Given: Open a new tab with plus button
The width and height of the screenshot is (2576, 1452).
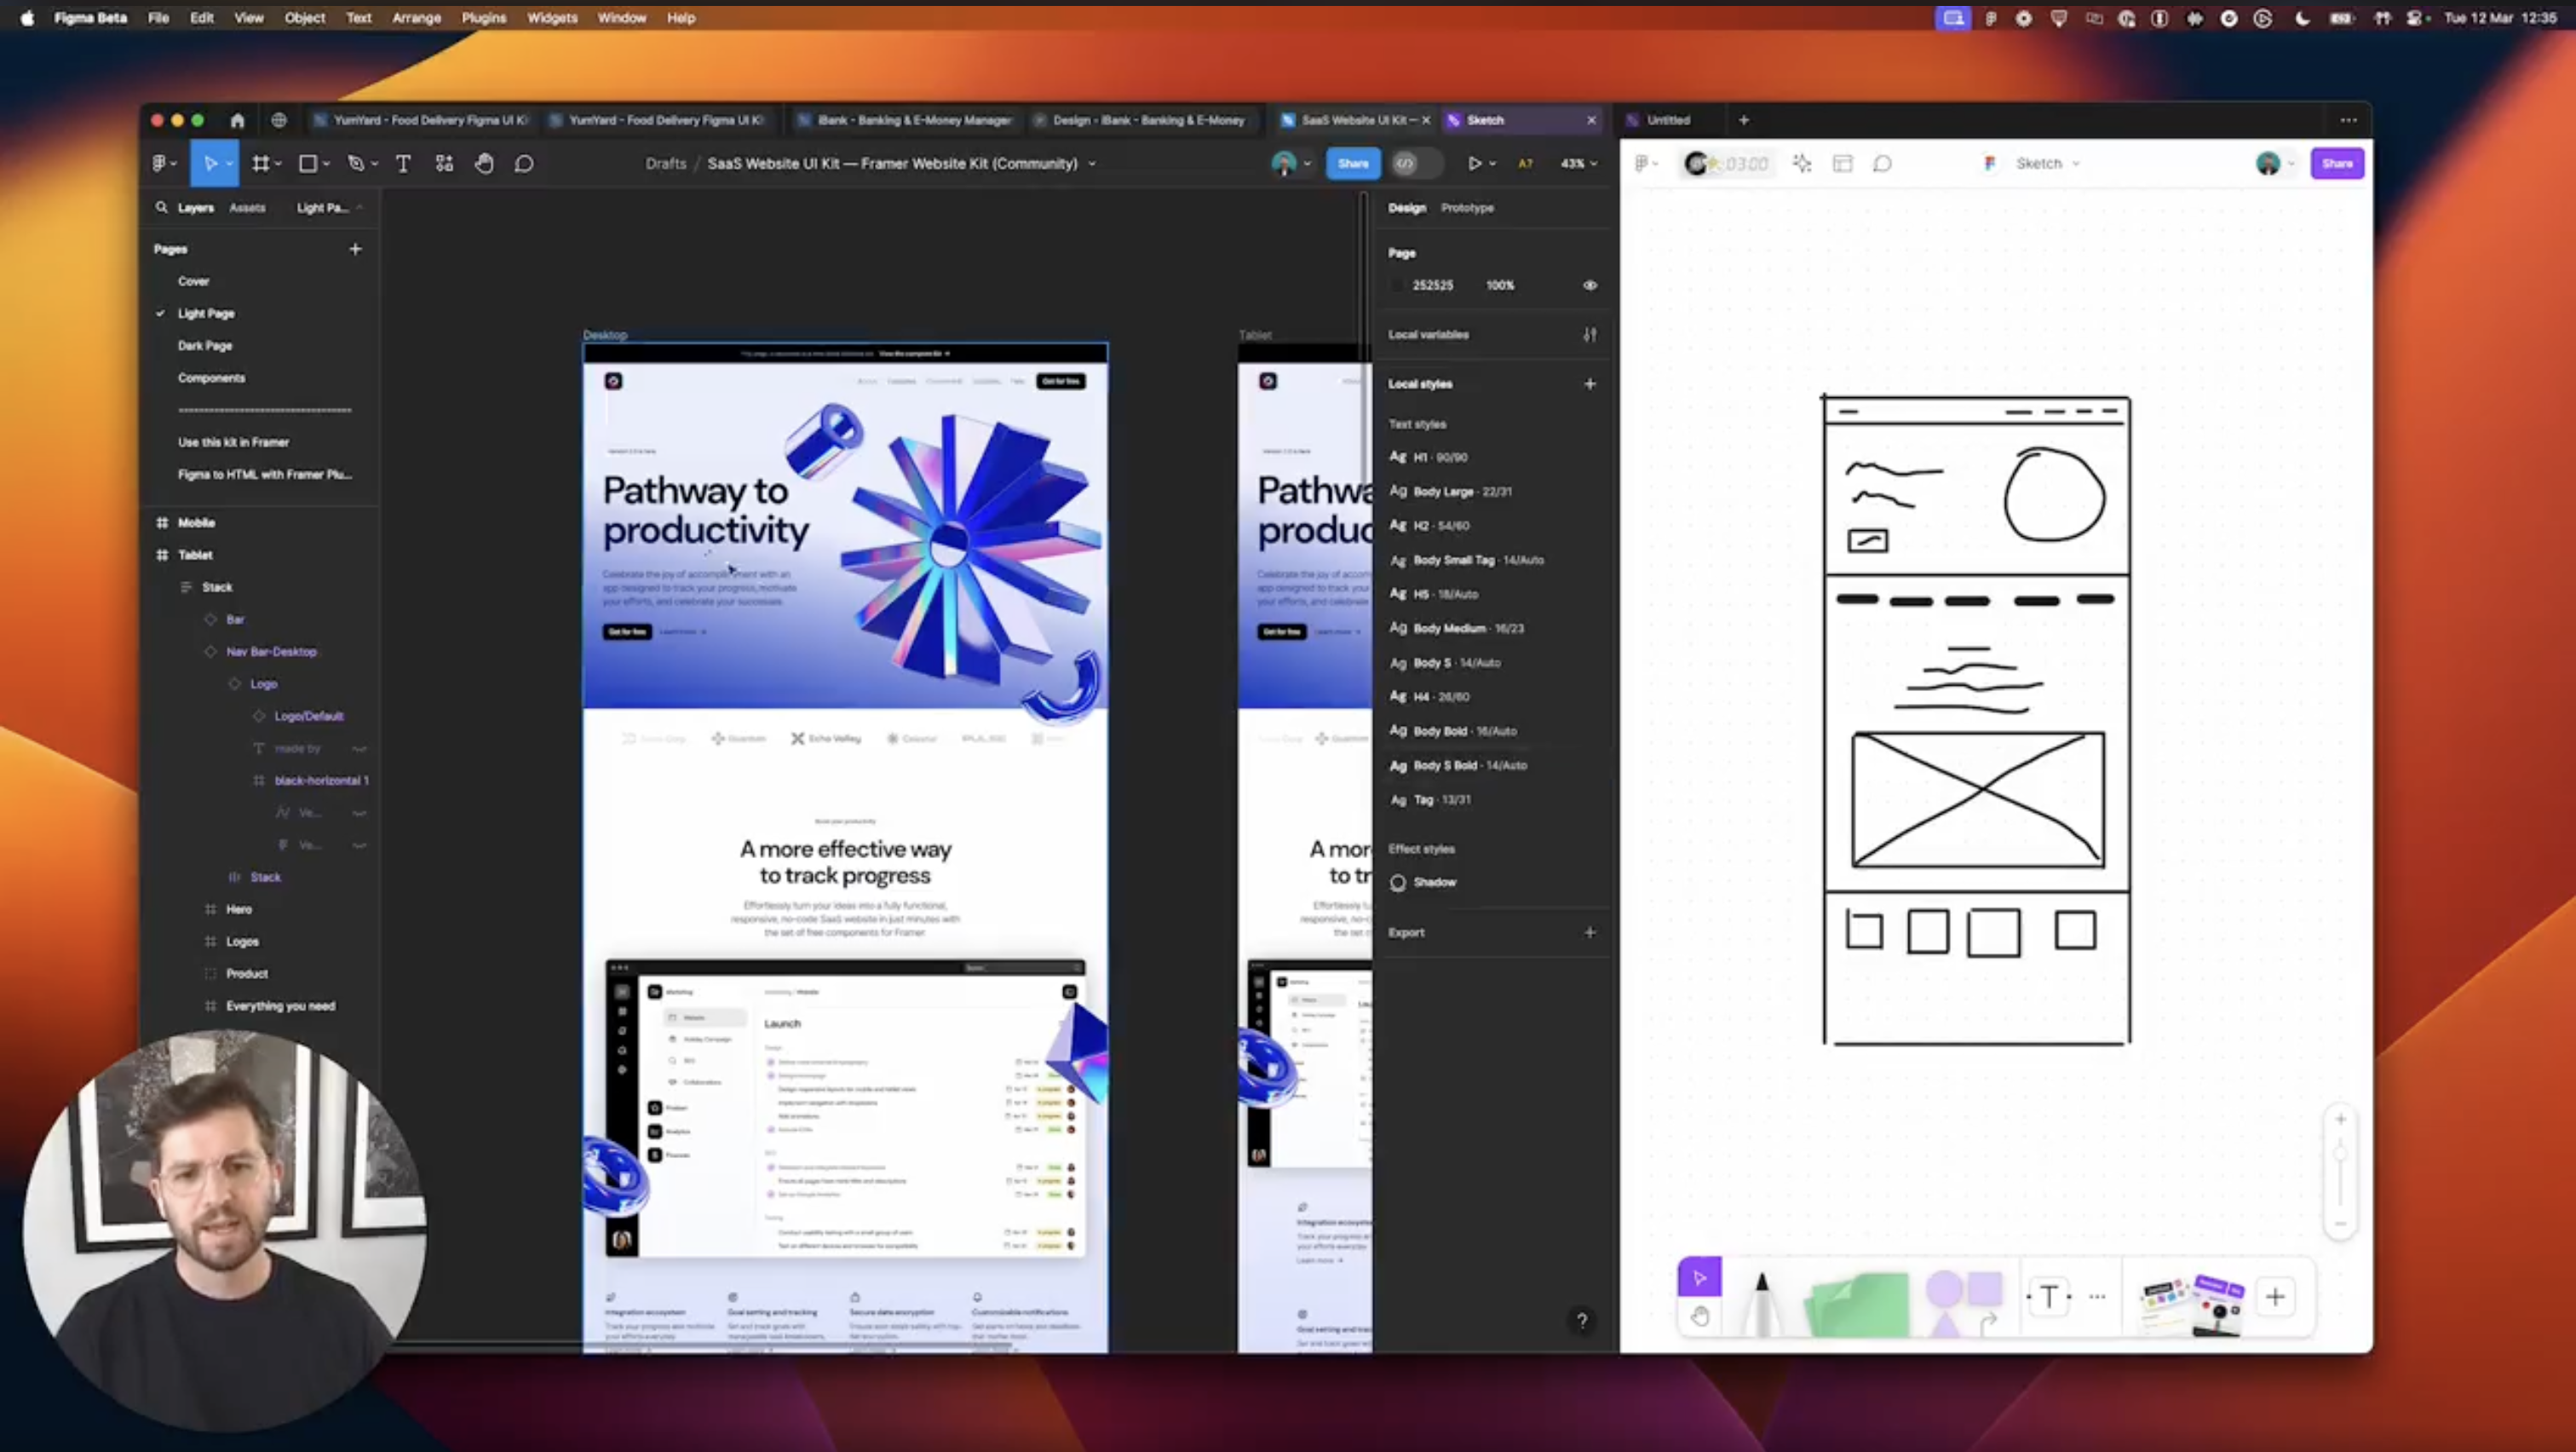Looking at the screenshot, I should [x=1744, y=120].
